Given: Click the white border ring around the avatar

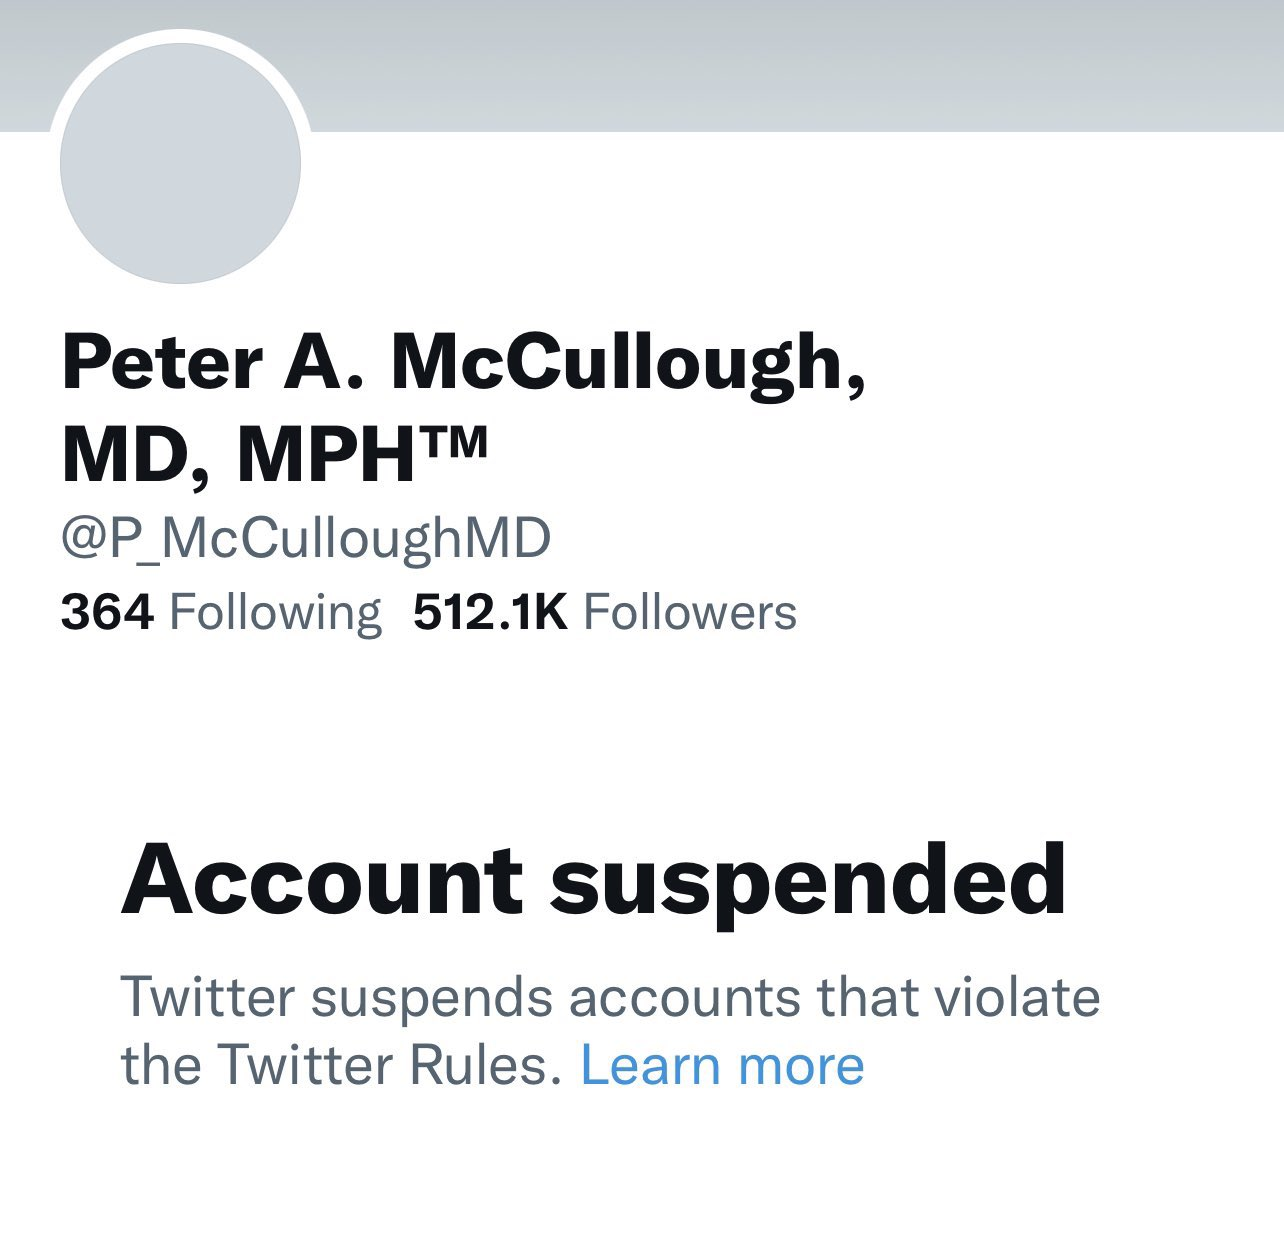Looking at the screenshot, I should pyautogui.click(x=180, y=38).
